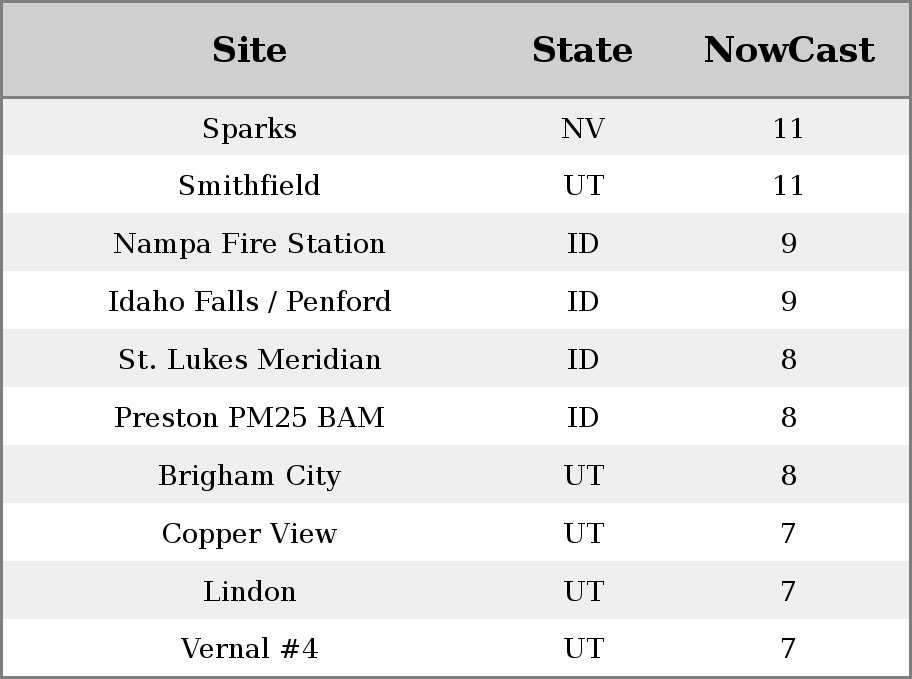Click the NowCast value for Brigham City
The image size is (912, 679).
coord(788,476)
